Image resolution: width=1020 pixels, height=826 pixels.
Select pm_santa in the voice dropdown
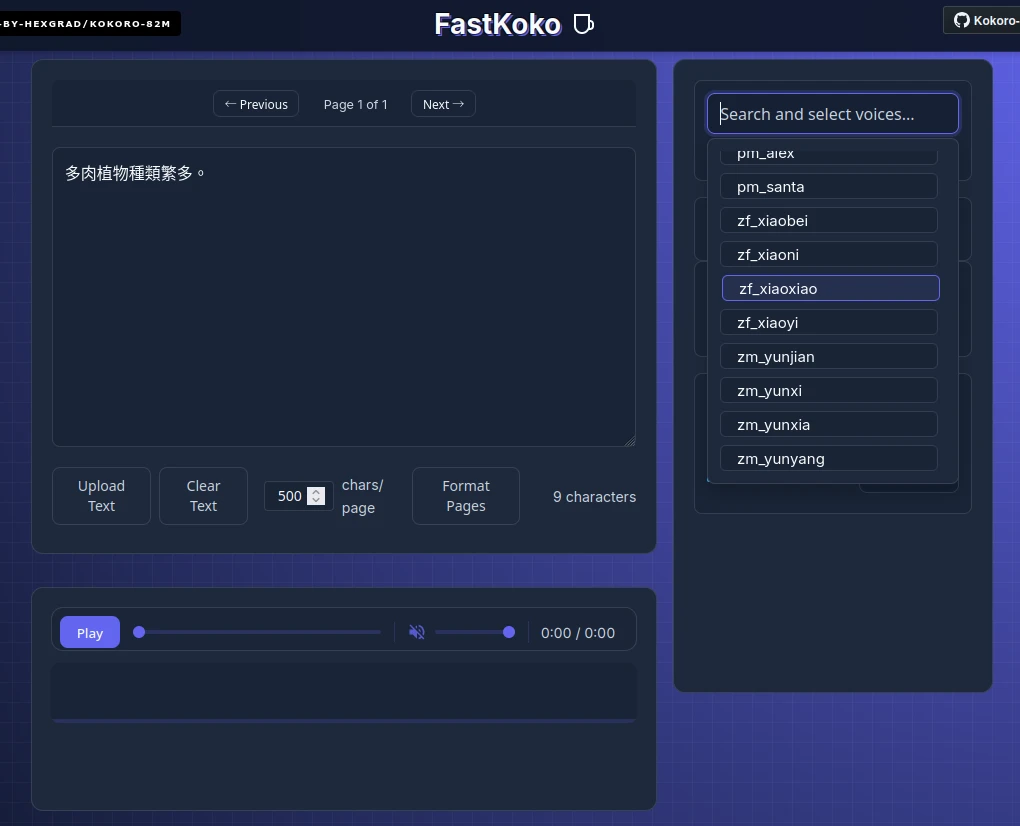click(828, 187)
